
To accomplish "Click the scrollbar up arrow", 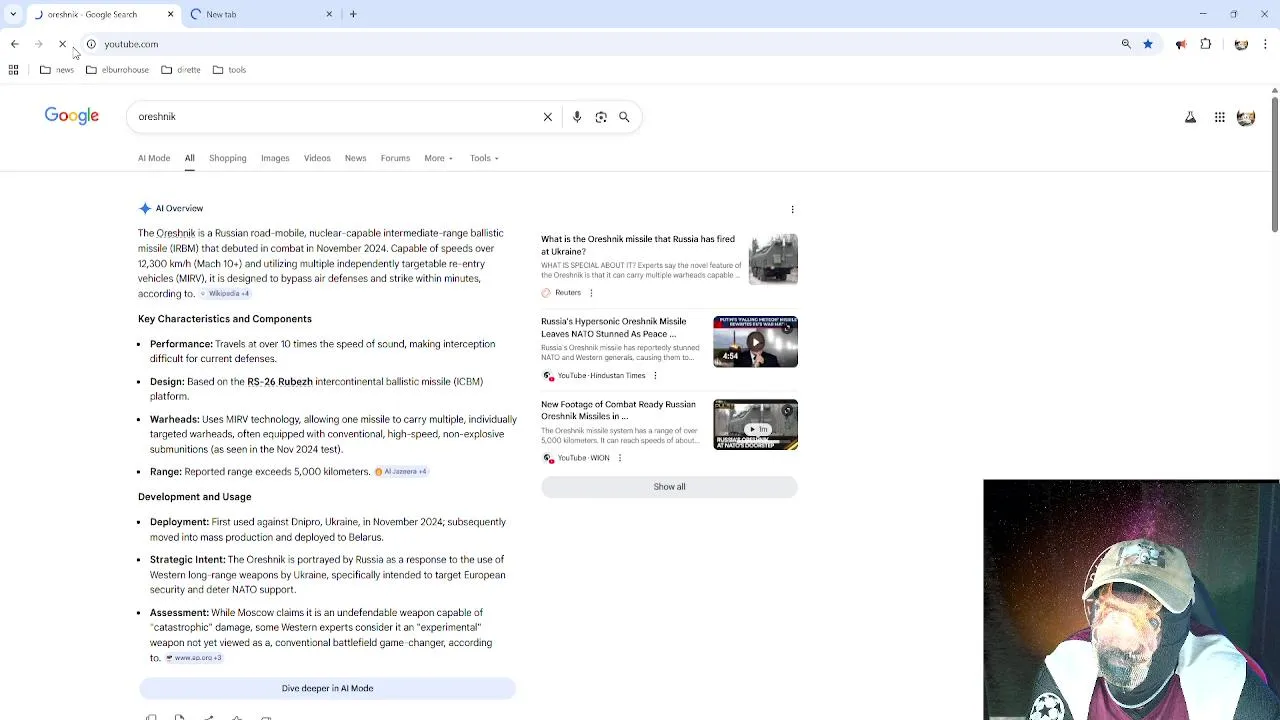I will pos(1274,91).
